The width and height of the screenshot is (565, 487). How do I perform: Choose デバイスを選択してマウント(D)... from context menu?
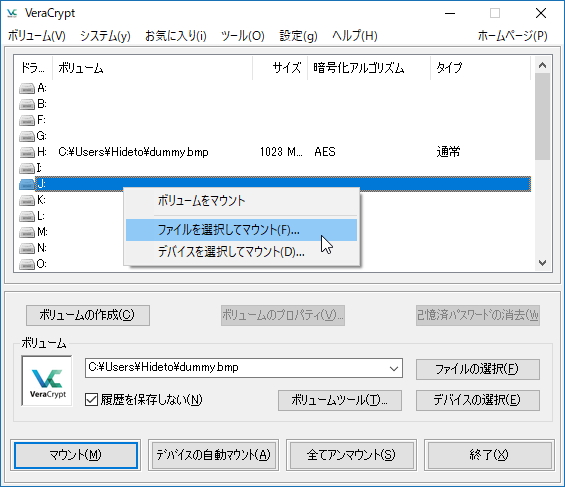pyautogui.click(x=241, y=252)
